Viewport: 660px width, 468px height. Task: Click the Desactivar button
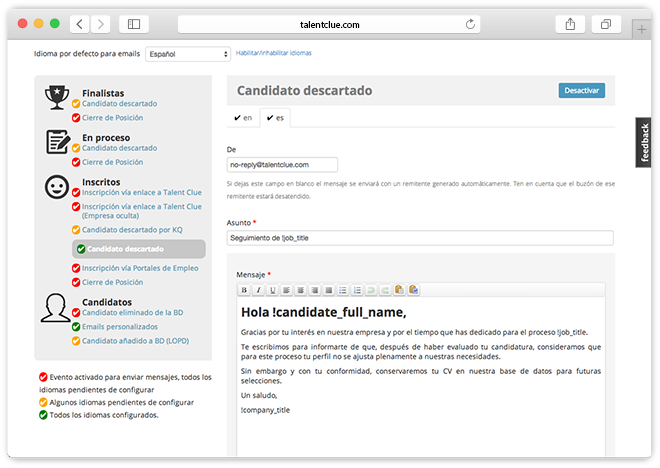pyautogui.click(x=582, y=90)
